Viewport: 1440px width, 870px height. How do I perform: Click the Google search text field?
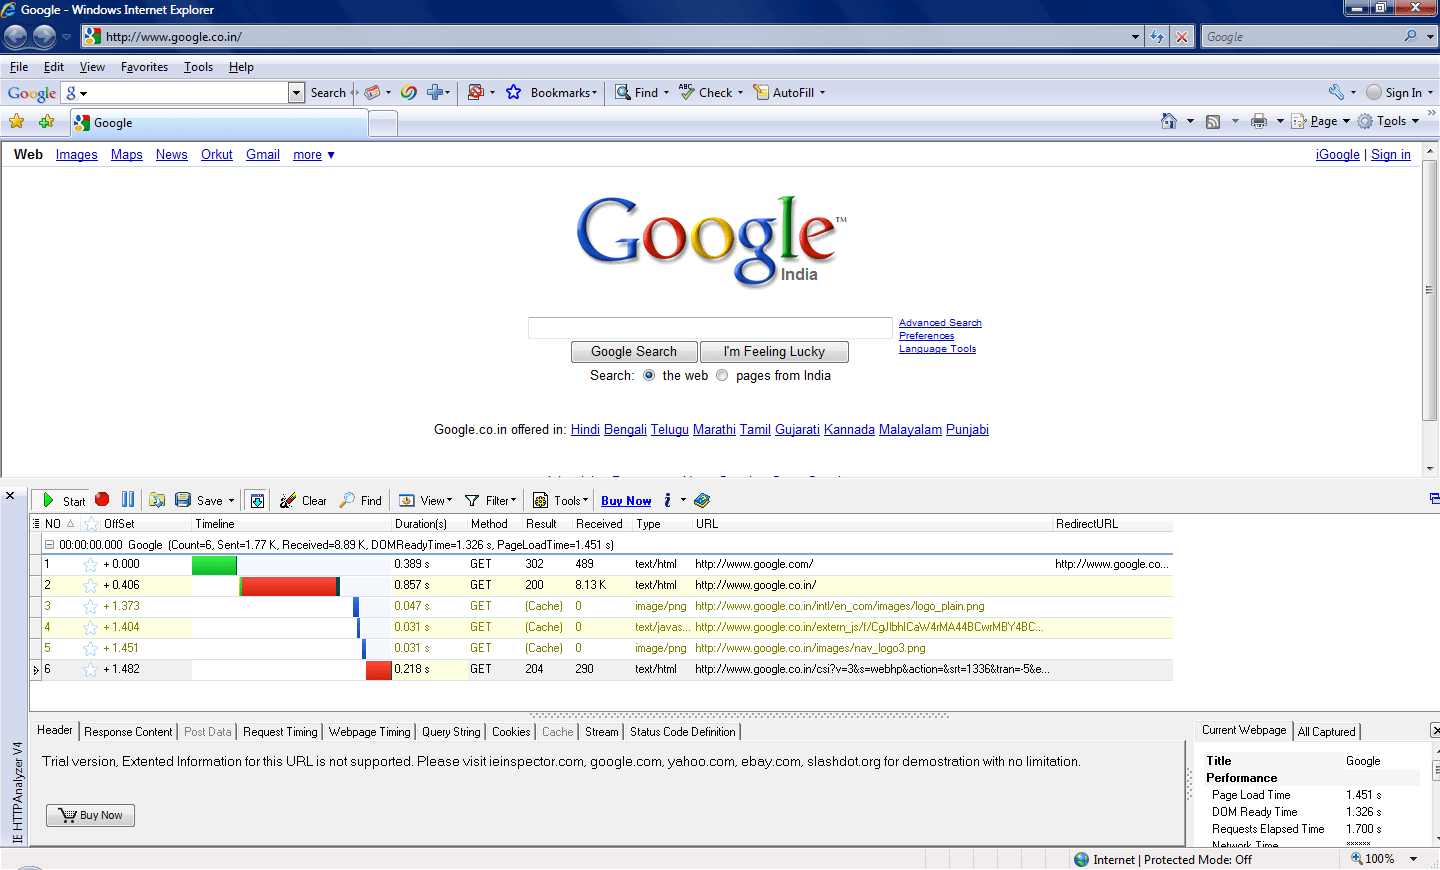click(x=710, y=328)
